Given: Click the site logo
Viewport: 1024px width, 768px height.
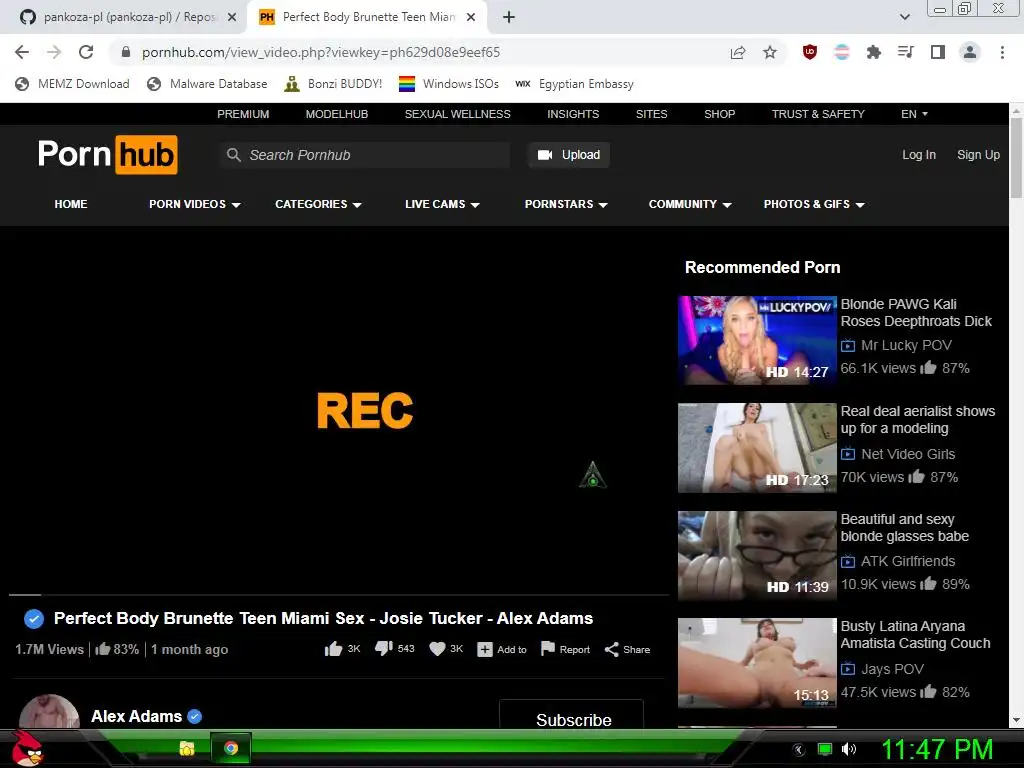Looking at the screenshot, I should [x=108, y=155].
